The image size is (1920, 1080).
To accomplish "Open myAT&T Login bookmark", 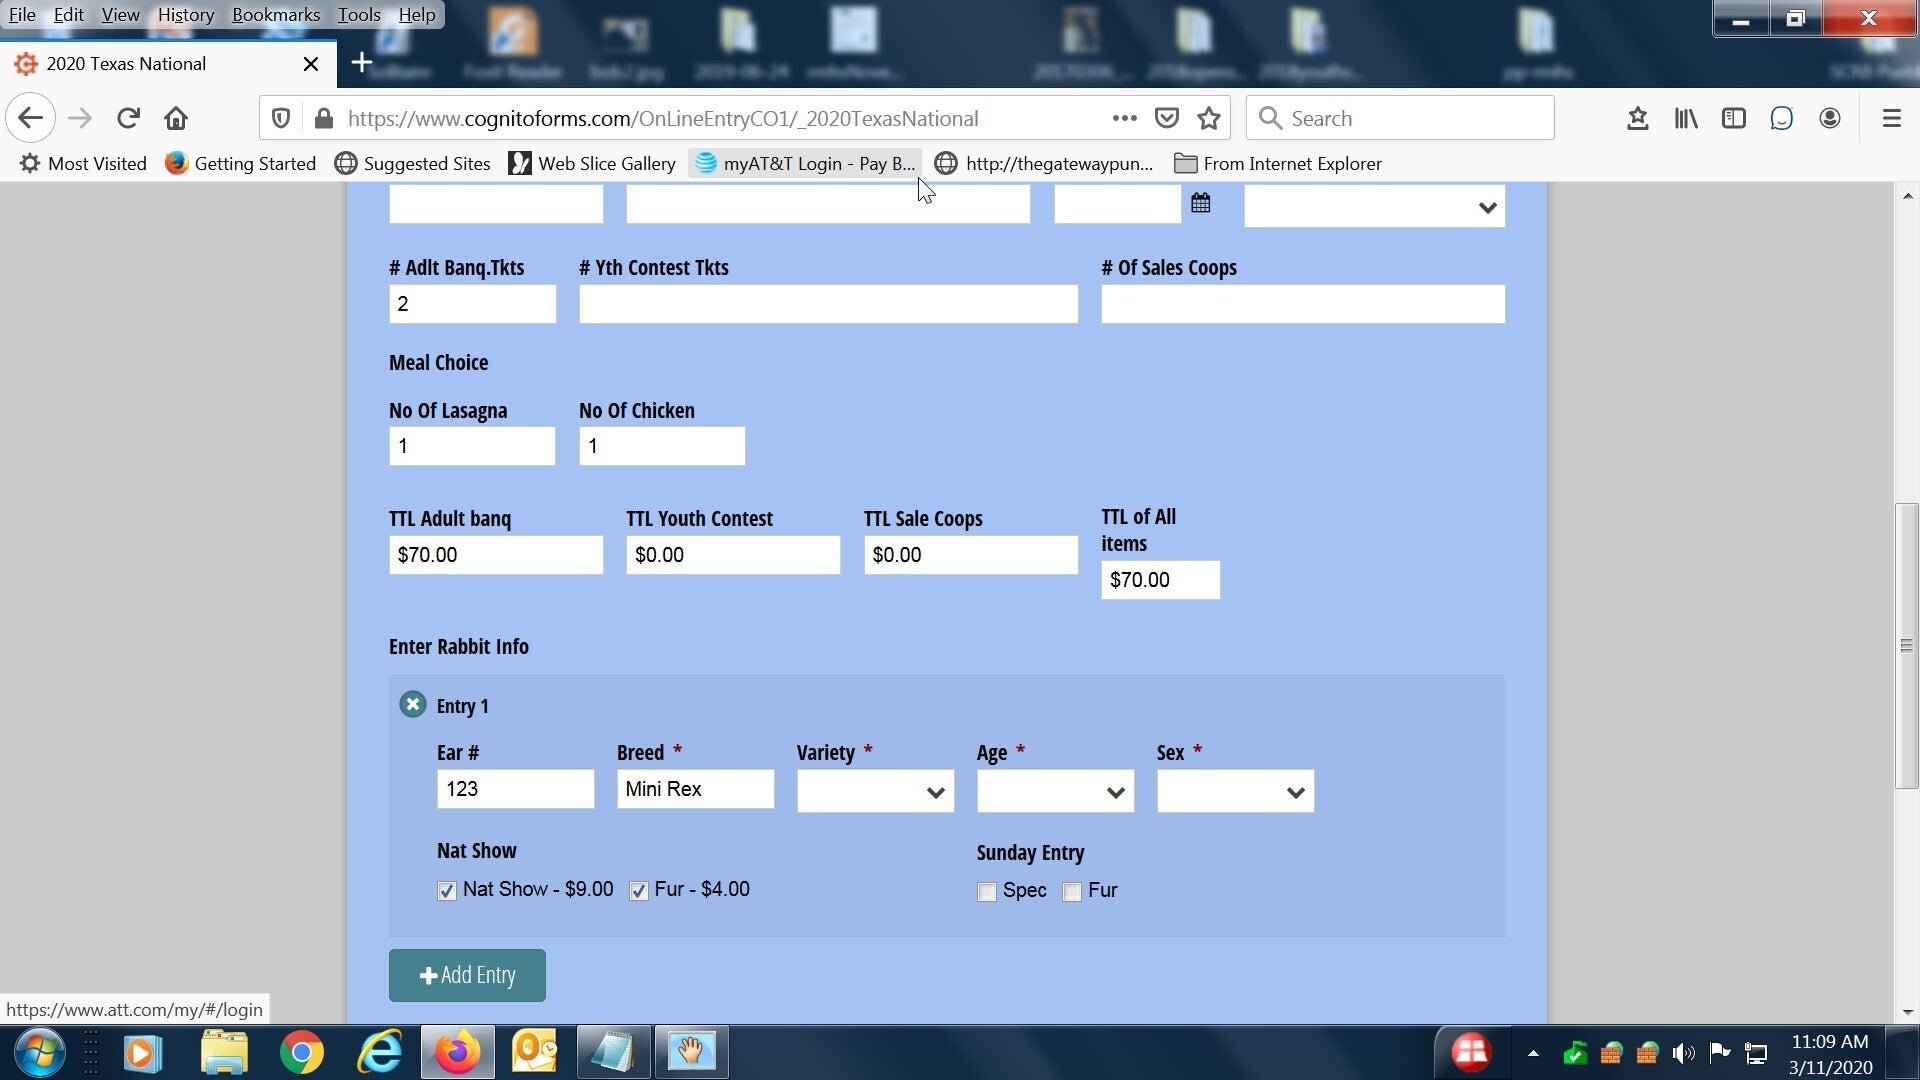I will coord(805,163).
